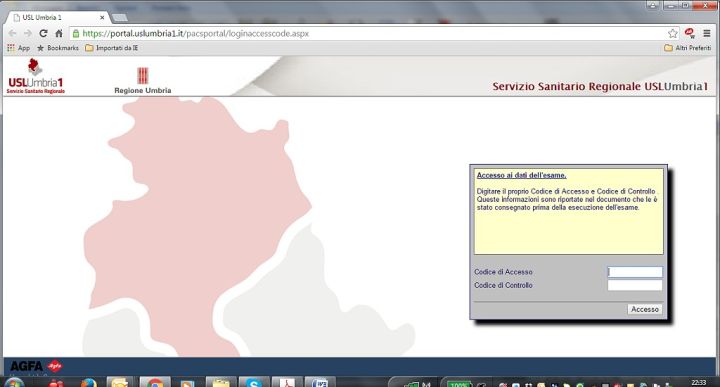
Task: Expand the Altri Preferiti folder
Action: [x=687, y=48]
